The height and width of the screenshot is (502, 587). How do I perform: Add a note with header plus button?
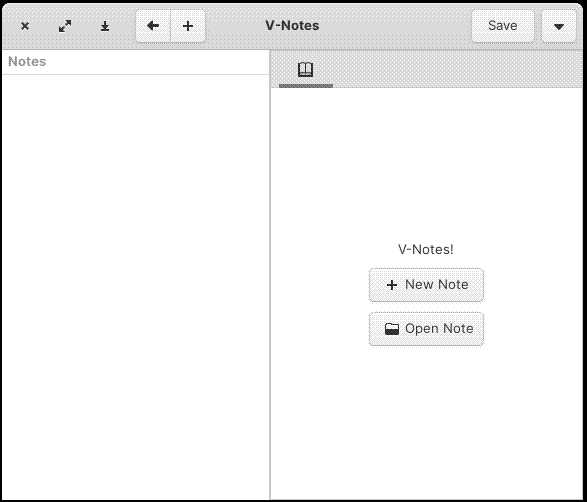click(x=188, y=26)
